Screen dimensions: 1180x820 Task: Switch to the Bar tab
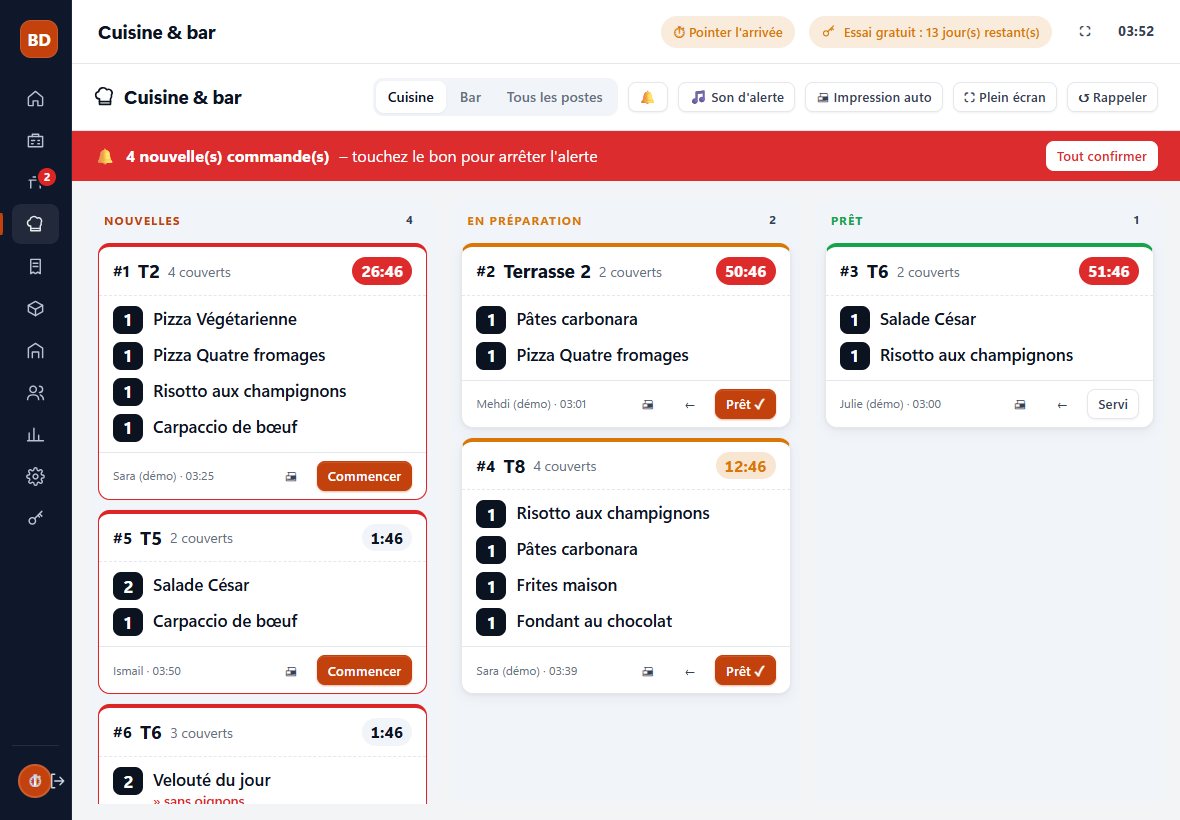(x=470, y=97)
